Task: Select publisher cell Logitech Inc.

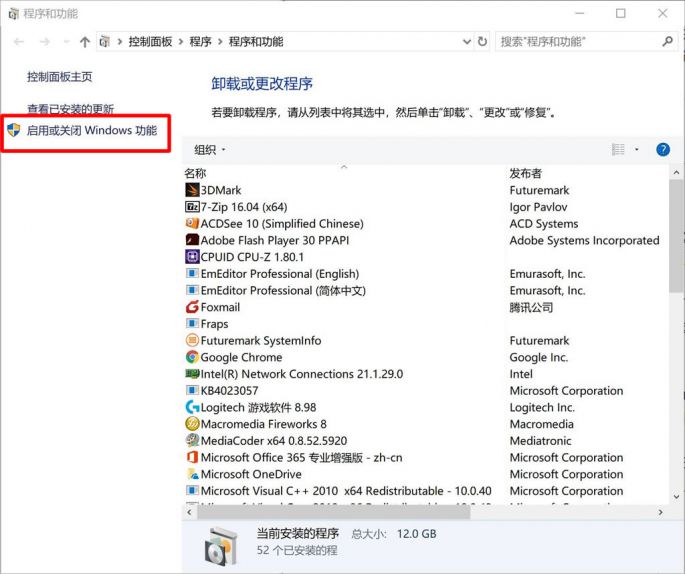Action: tap(542, 407)
